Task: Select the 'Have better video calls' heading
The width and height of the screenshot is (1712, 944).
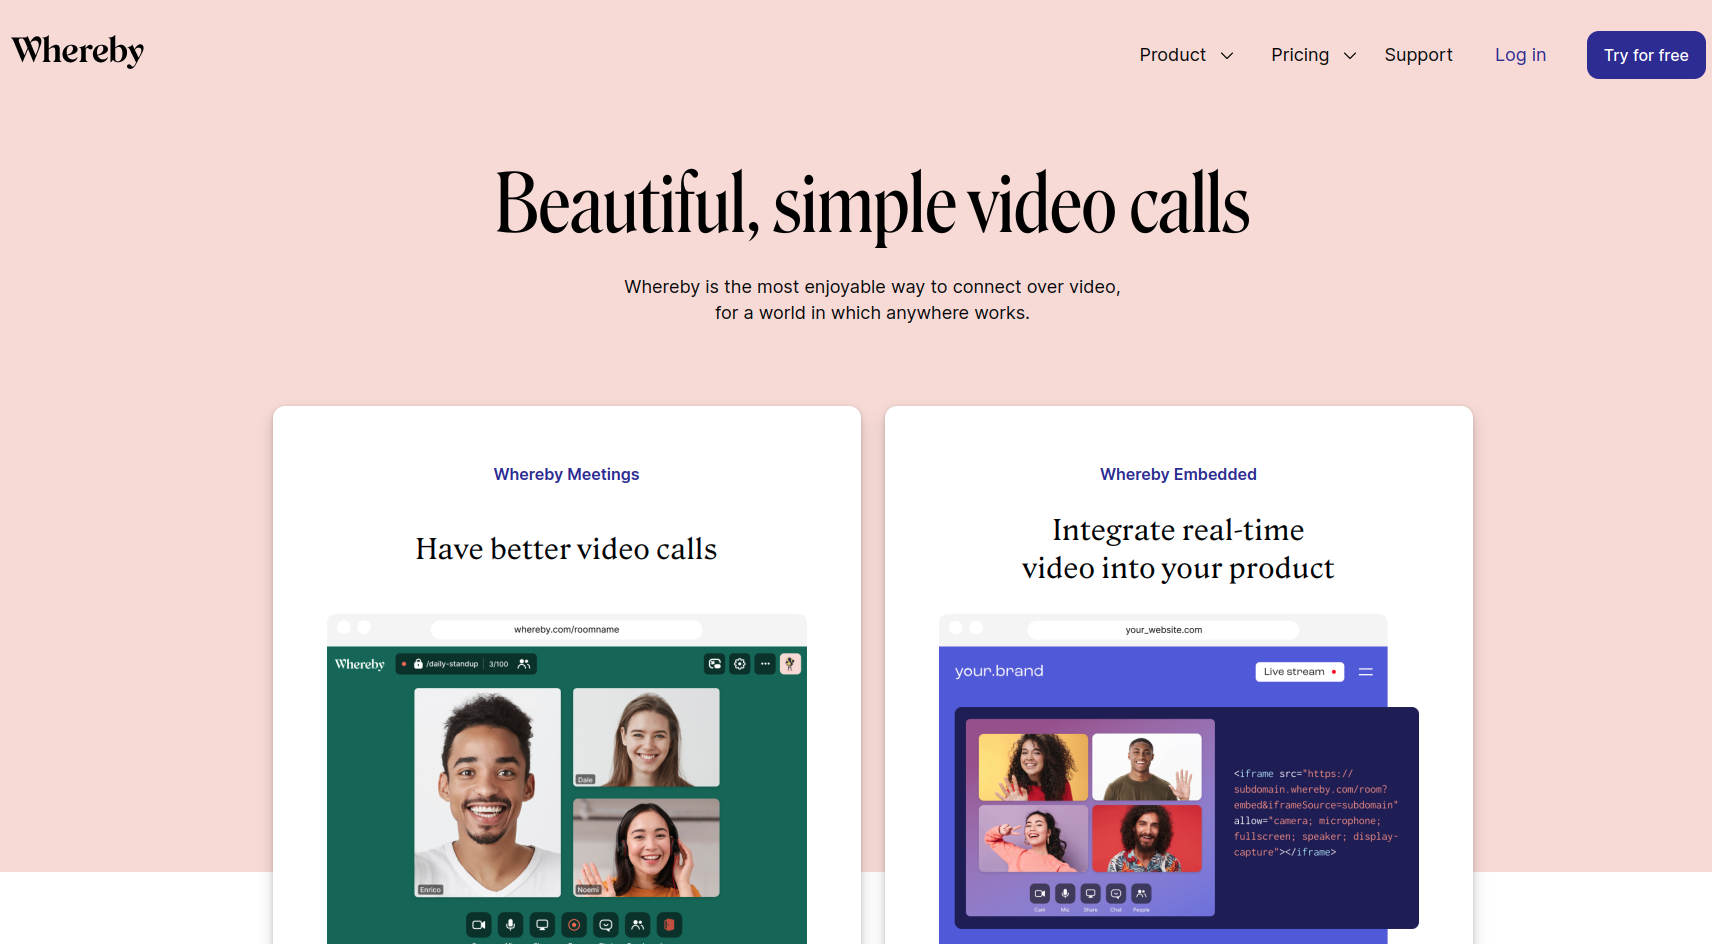Action: click(x=566, y=549)
